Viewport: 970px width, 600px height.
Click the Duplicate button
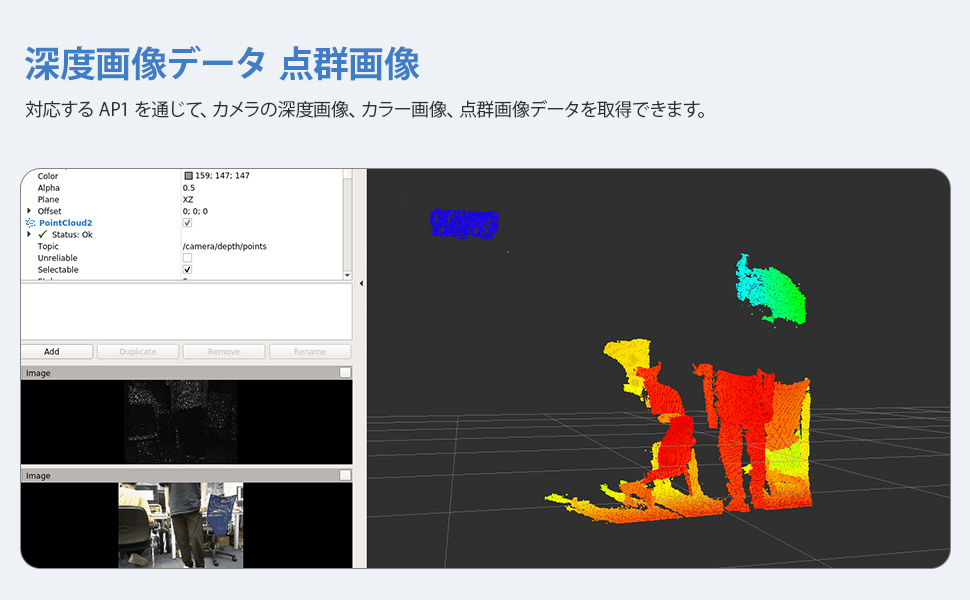[138, 351]
